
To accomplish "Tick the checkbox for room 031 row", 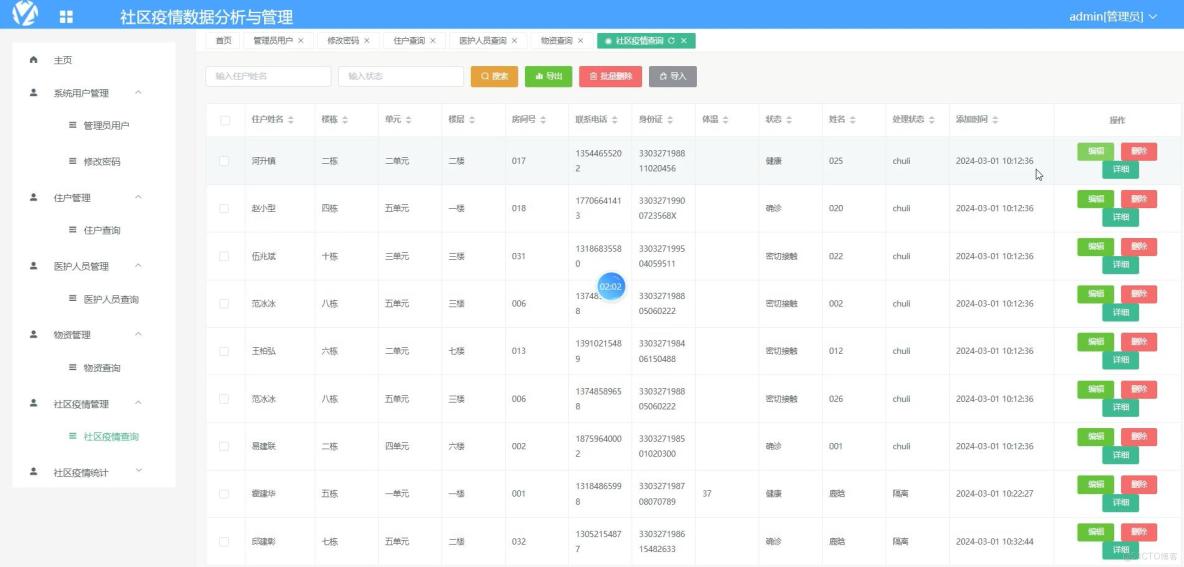I will (x=224, y=256).
